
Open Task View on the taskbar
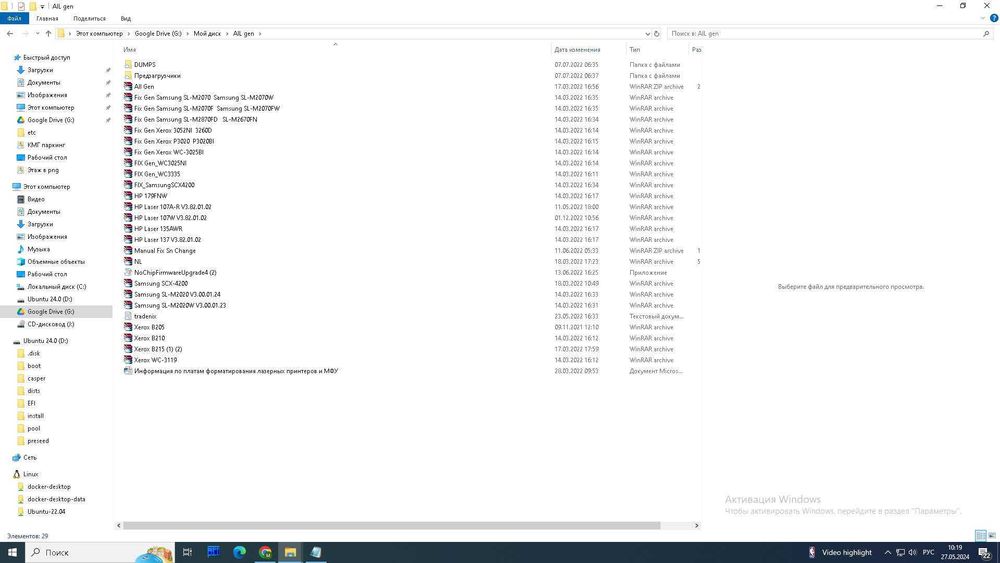pyautogui.click(x=188, y=552)
